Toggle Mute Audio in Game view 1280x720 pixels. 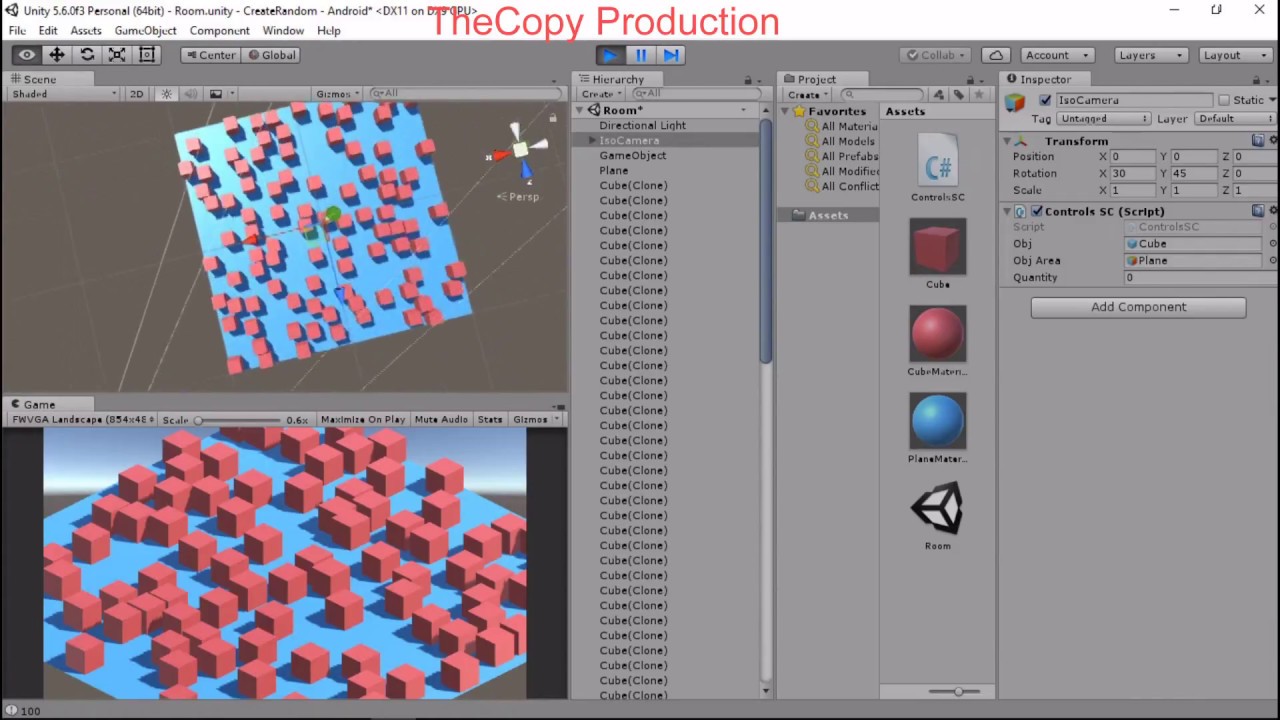[x=441, y=420]
